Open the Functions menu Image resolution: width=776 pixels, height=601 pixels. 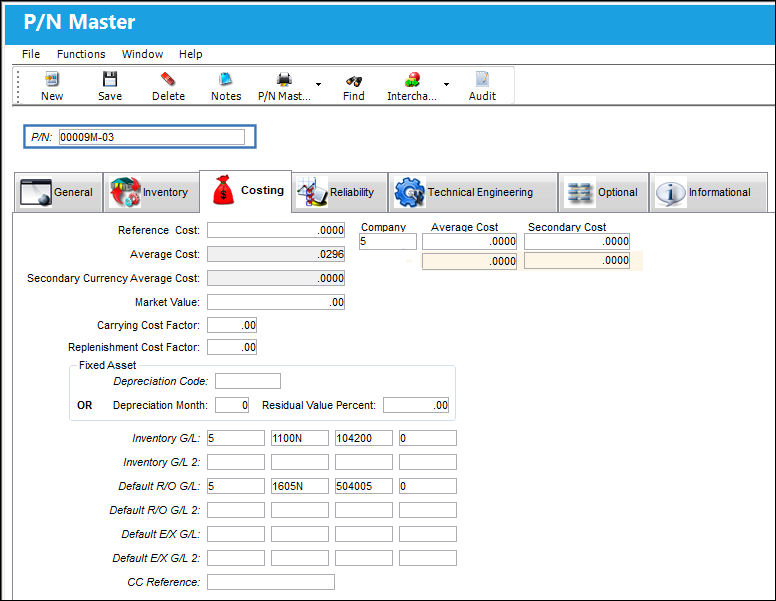coord(81,54)
